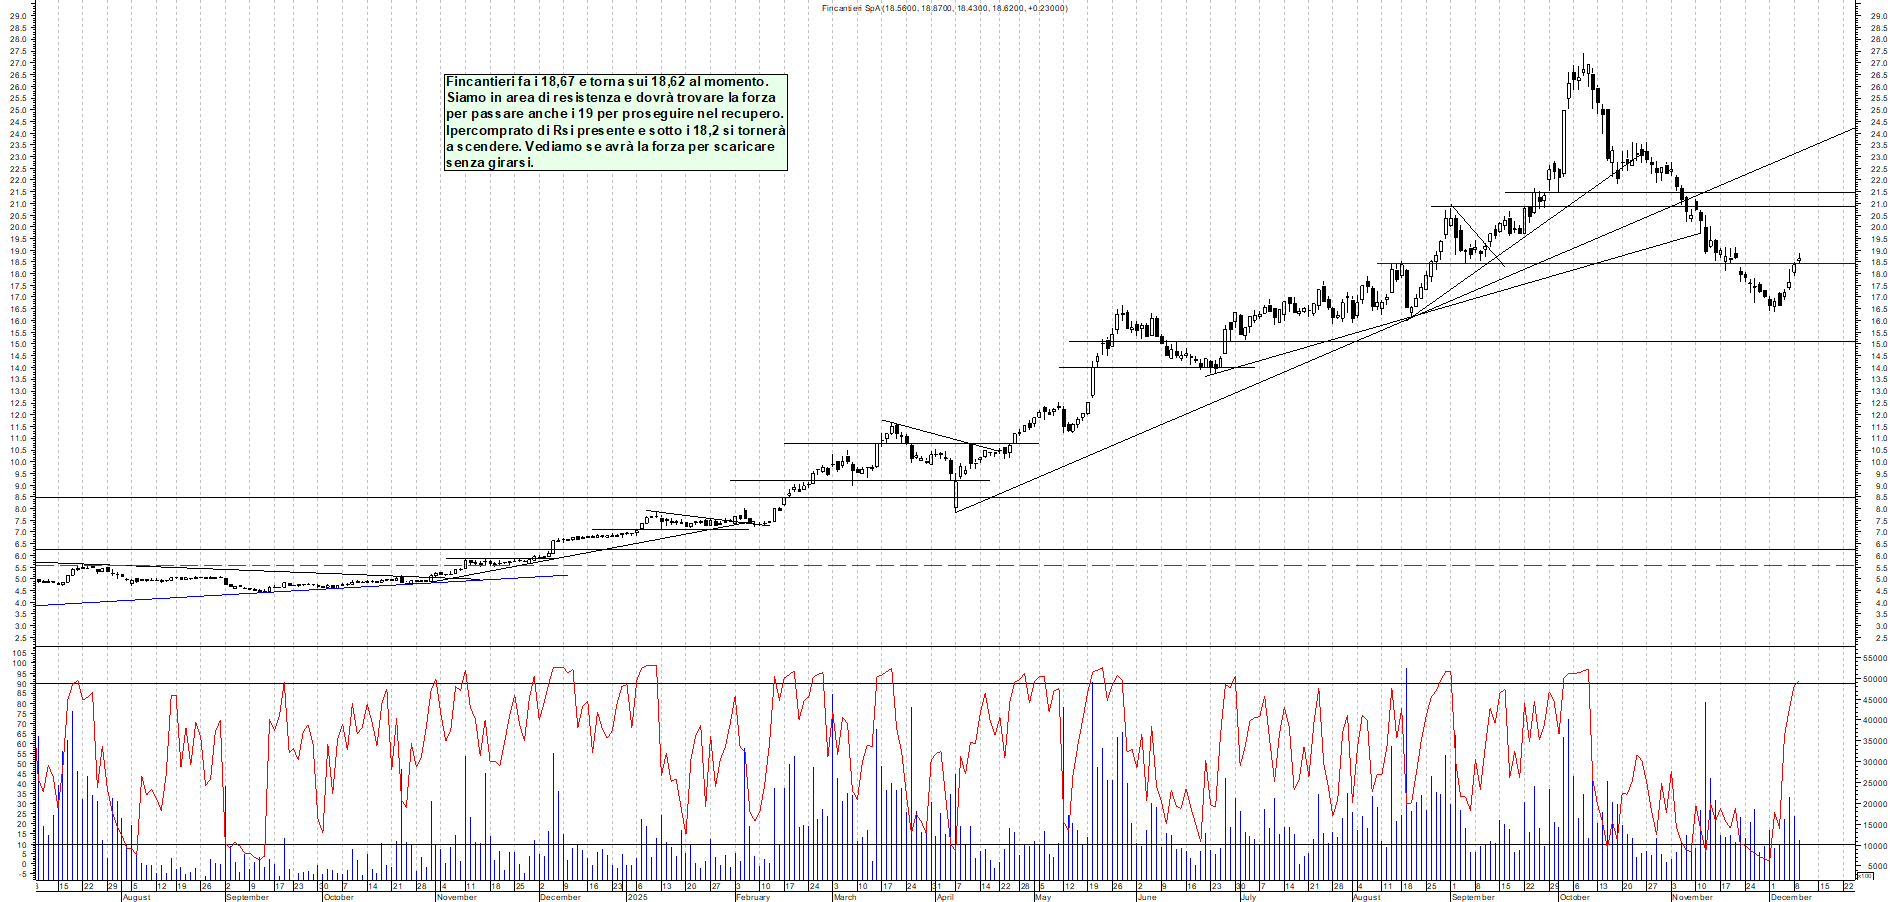
Task: Click the August label at far left
Action: pos(136,897)
